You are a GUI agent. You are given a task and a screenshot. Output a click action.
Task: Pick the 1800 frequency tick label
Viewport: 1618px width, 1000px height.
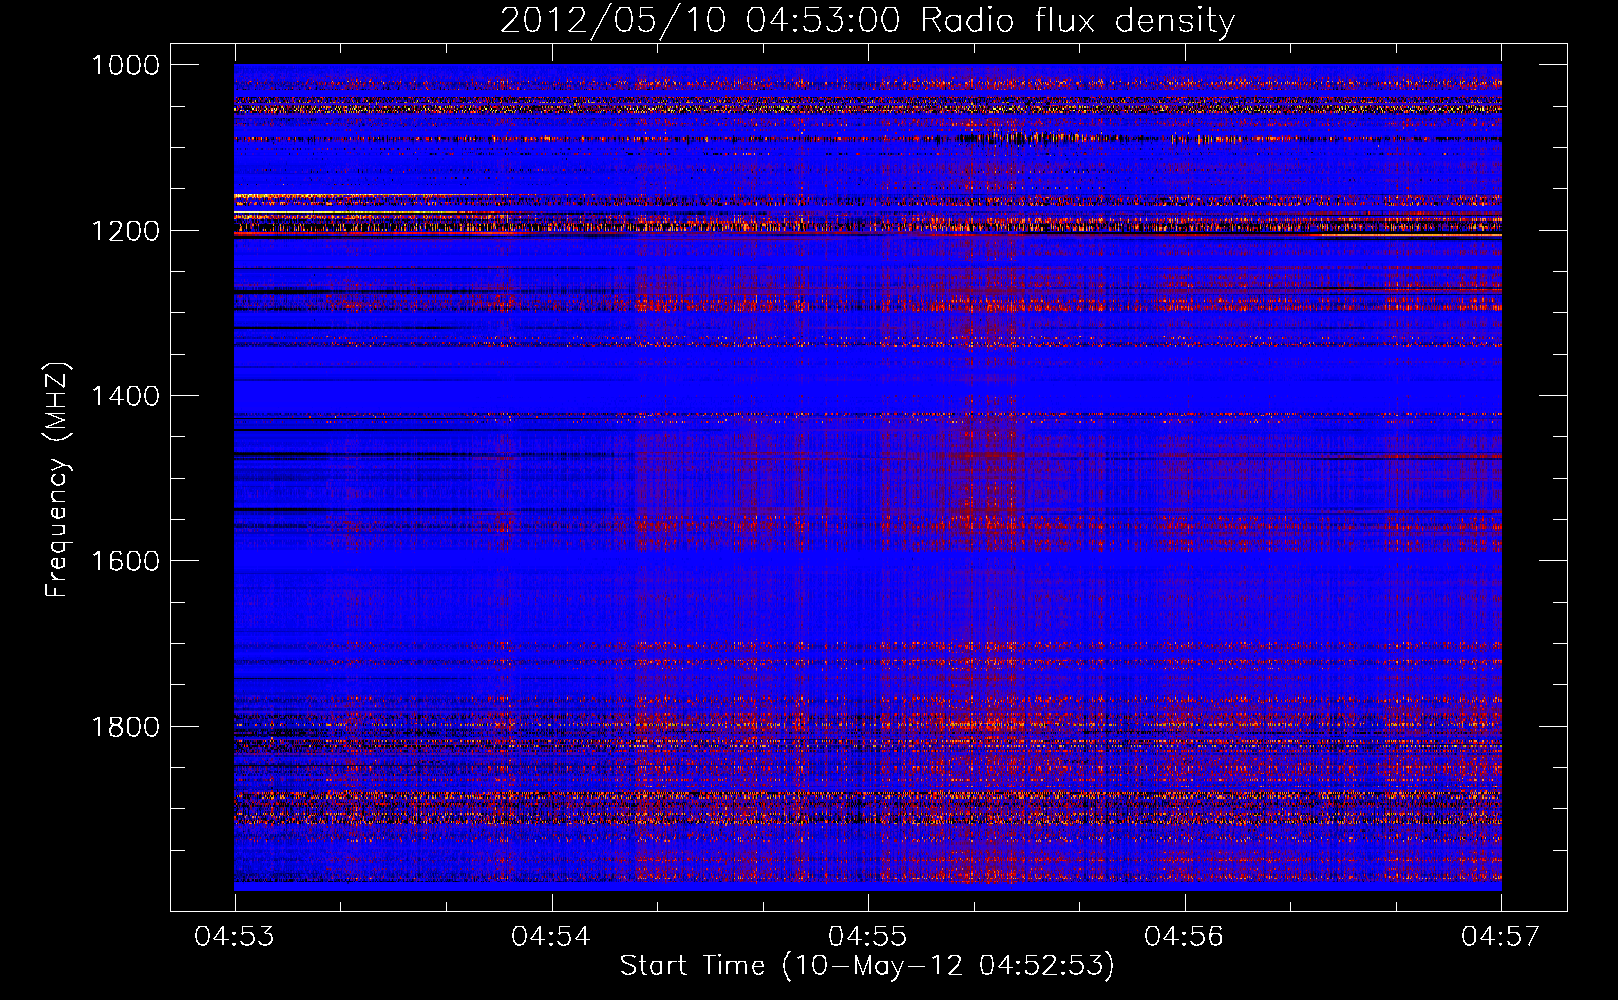(x=125, y=727)
